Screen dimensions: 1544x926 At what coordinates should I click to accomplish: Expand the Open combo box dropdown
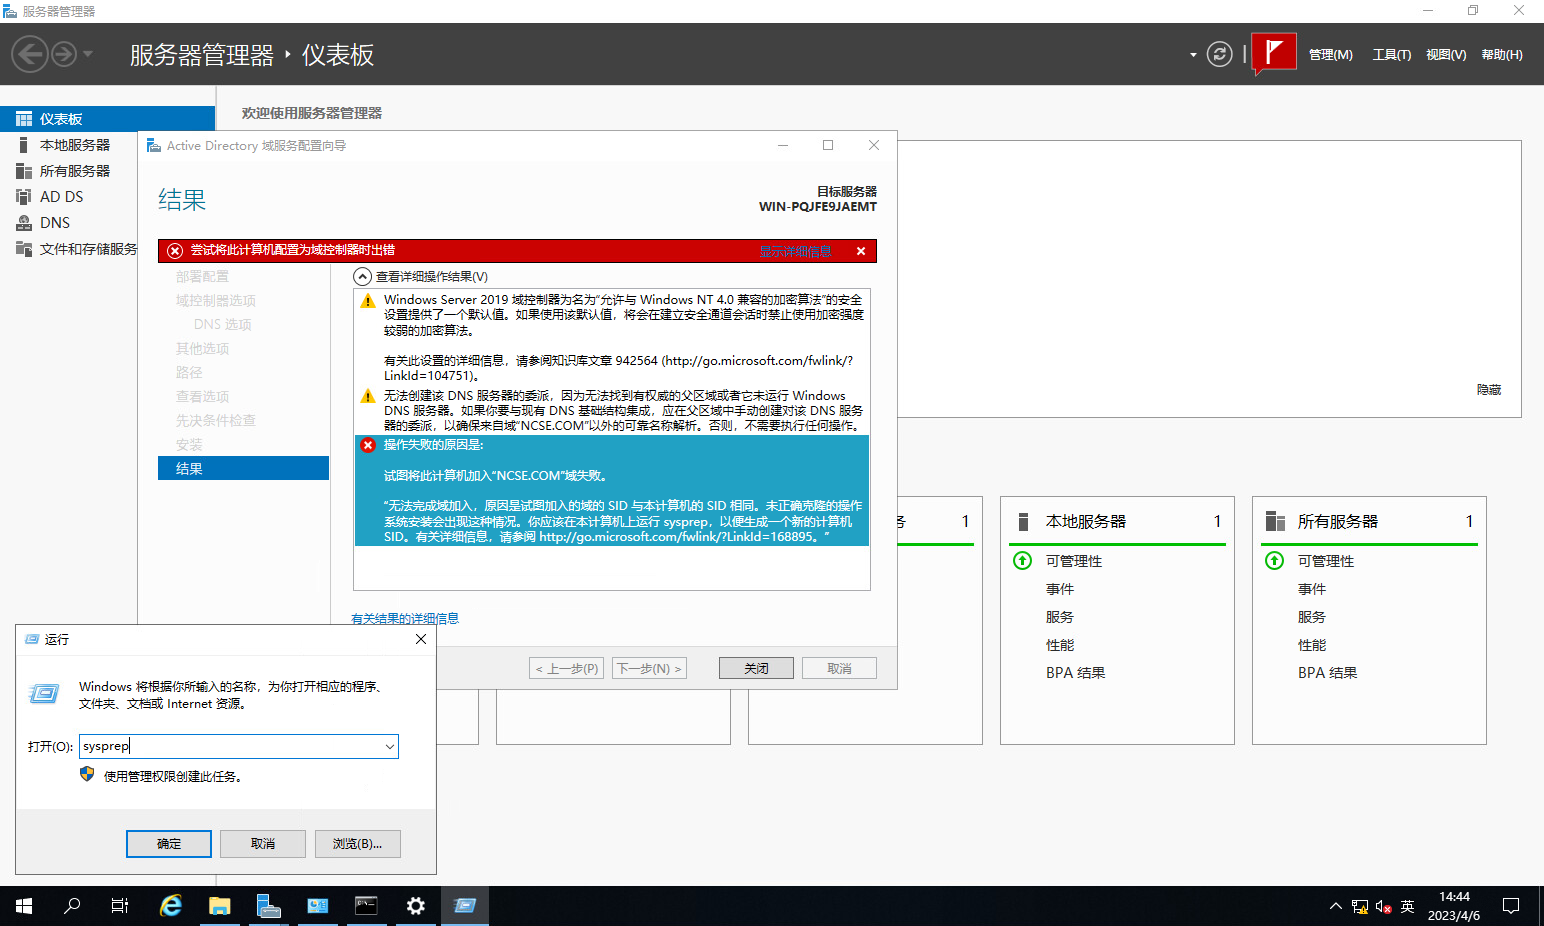[389, 747]
